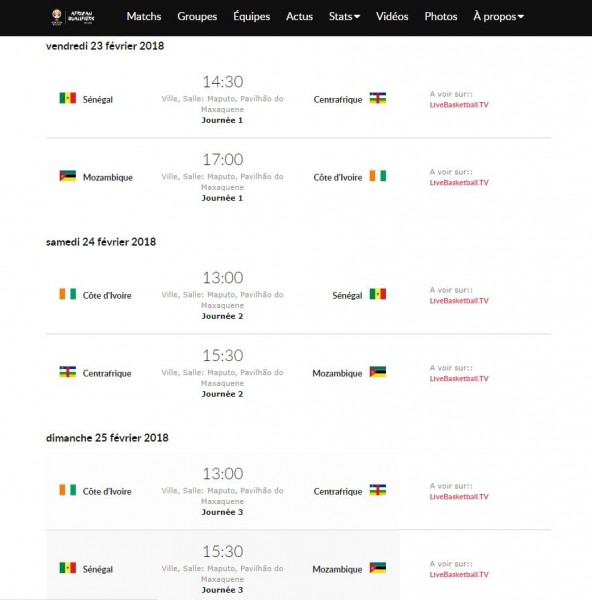Click Côte d'Ivoire flag in Saturday 13:00 match
The height and width of the screenshot is (600, 592).
coord(68,294)
